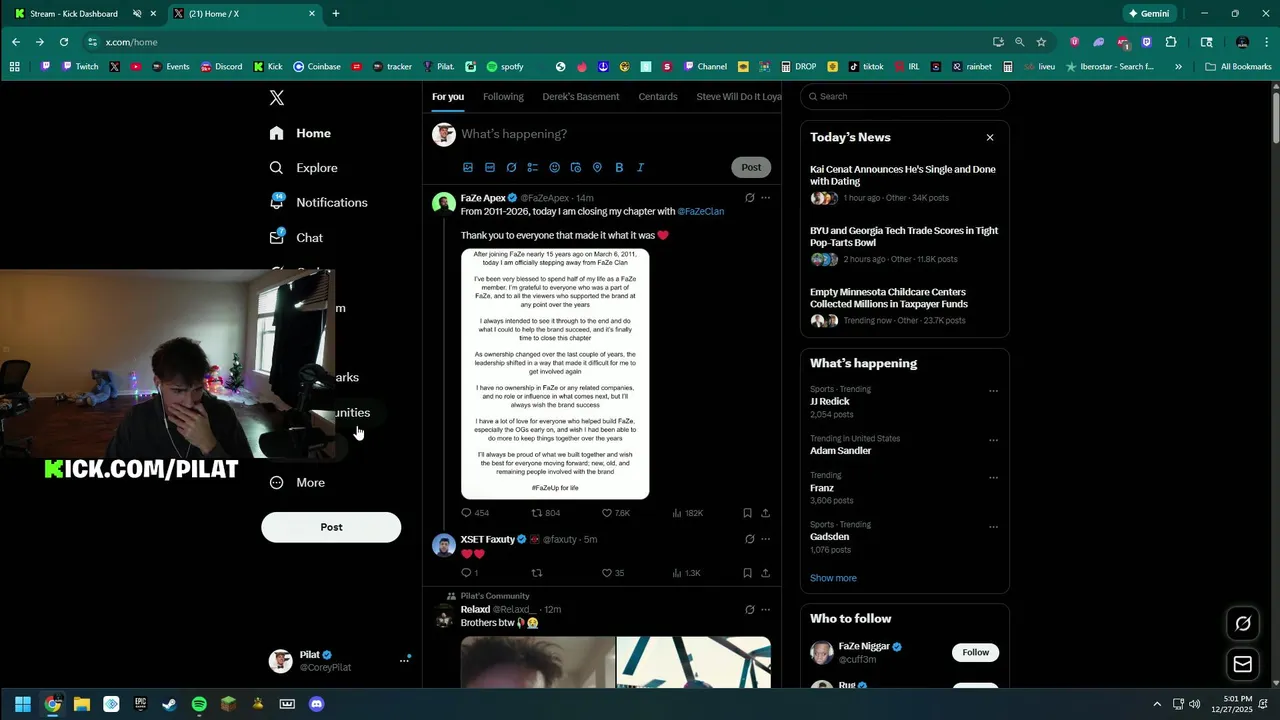Open the more options for JJ Redick trend
This screenshot has height=720, width=1280.
point(993,391)
